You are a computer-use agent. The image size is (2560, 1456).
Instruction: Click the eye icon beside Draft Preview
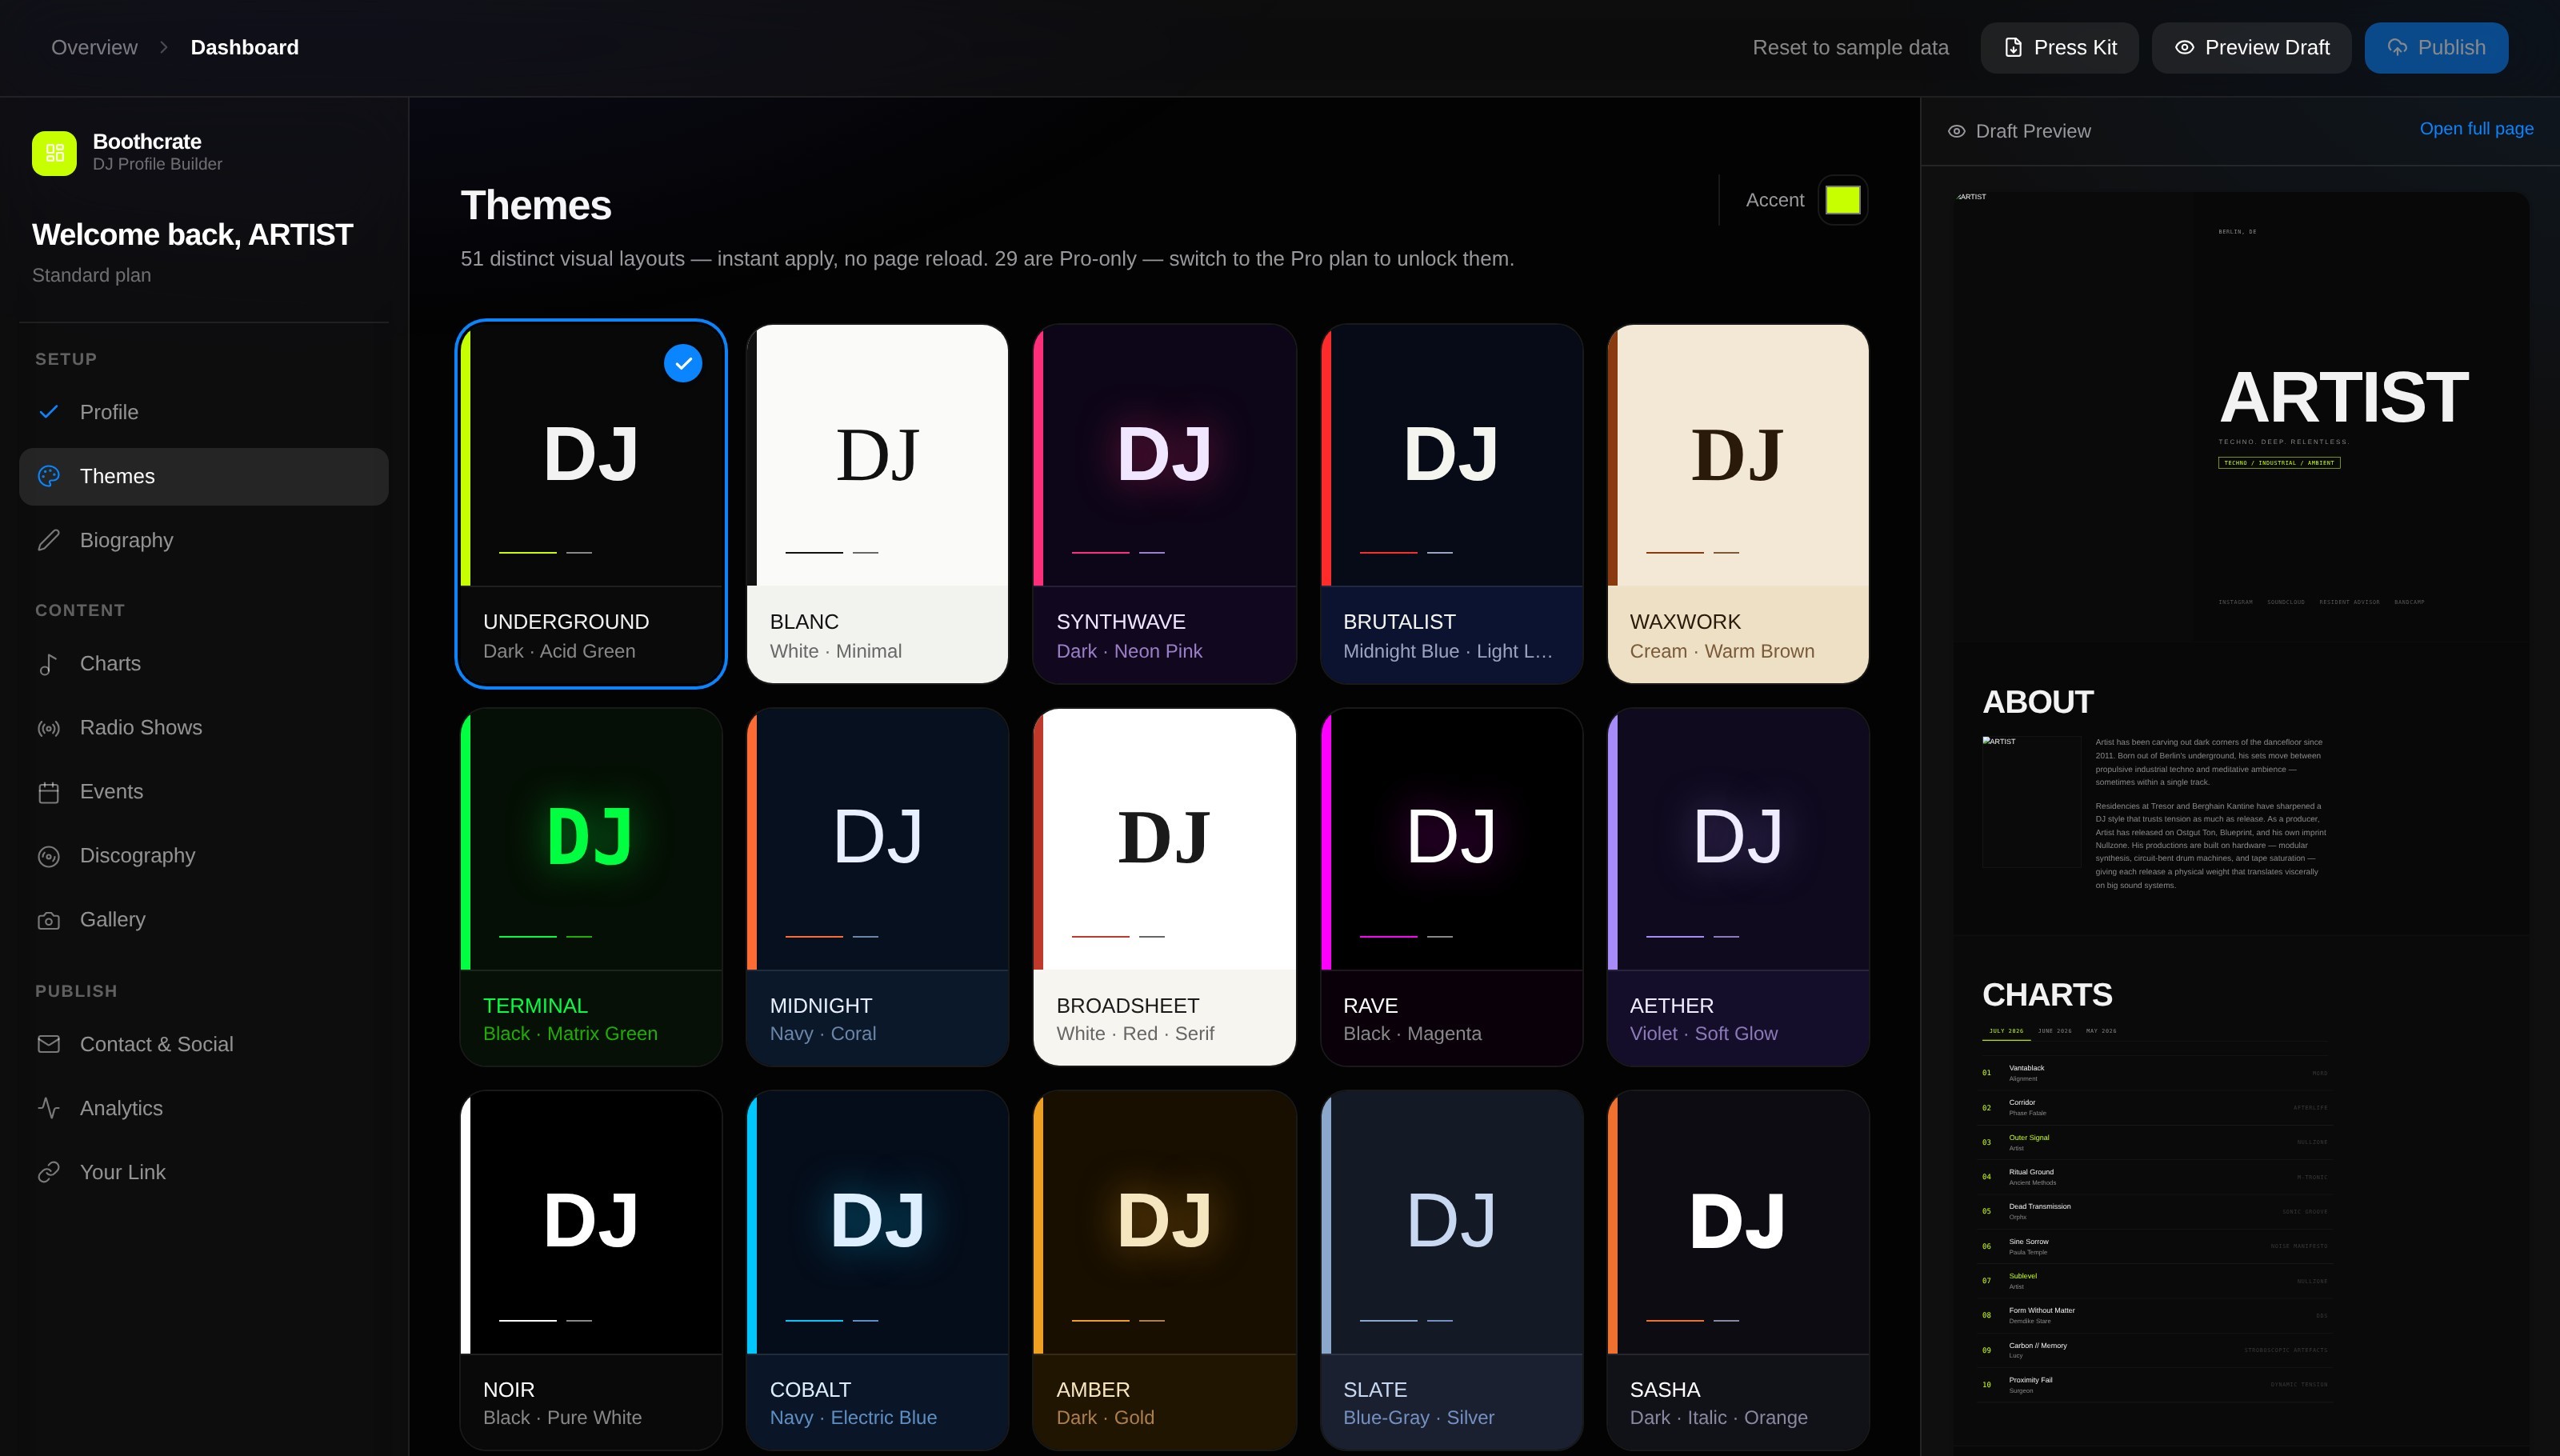[1957, 131]
